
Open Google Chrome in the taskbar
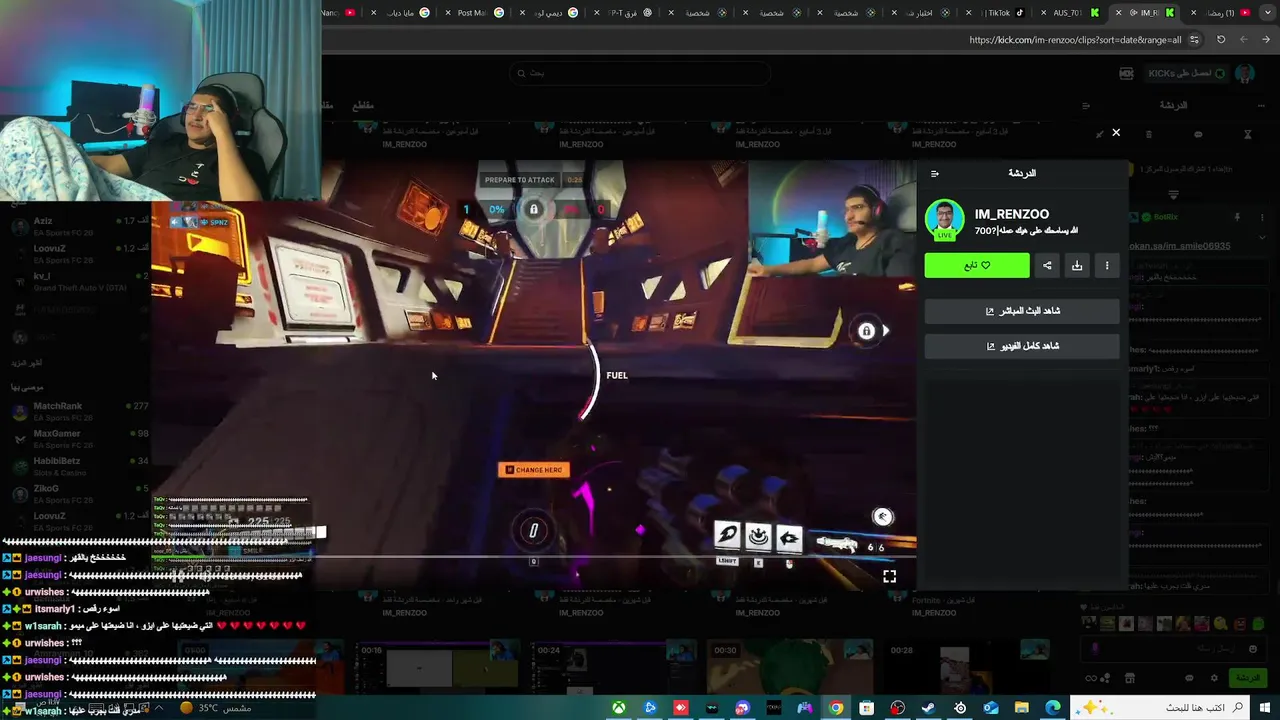click(836, 708)
